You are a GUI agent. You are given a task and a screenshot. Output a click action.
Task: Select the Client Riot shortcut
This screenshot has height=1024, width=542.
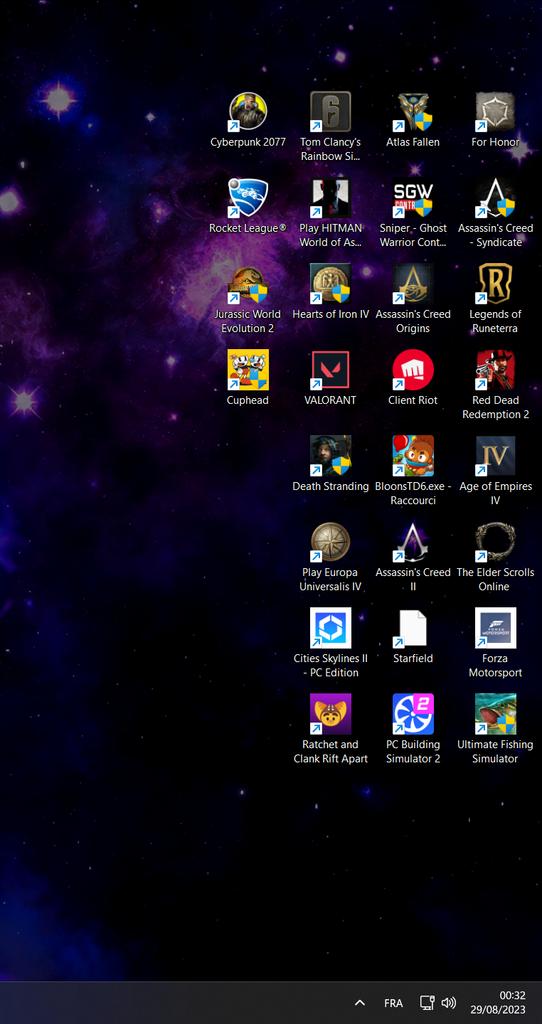pos(413,370)
